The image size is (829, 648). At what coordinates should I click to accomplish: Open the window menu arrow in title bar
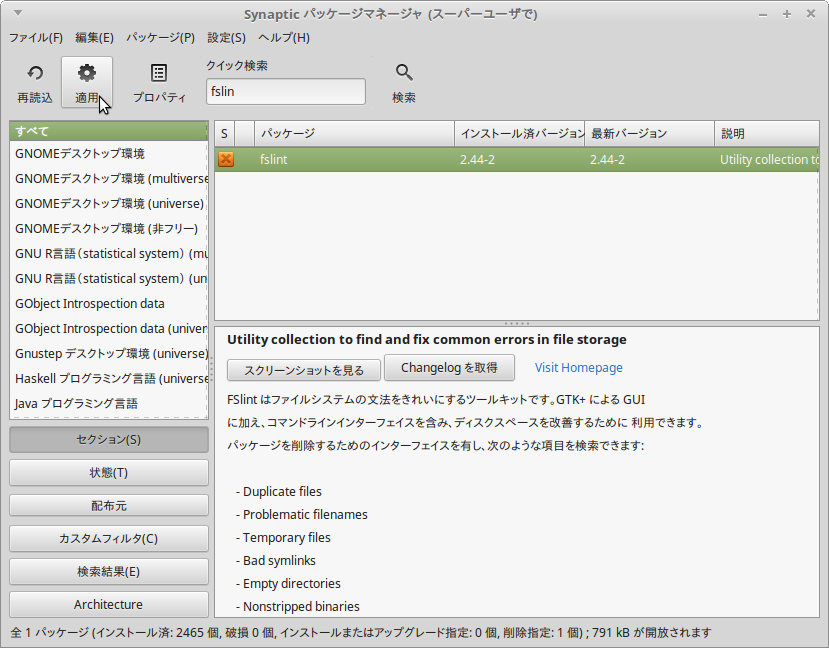[17, 13]
